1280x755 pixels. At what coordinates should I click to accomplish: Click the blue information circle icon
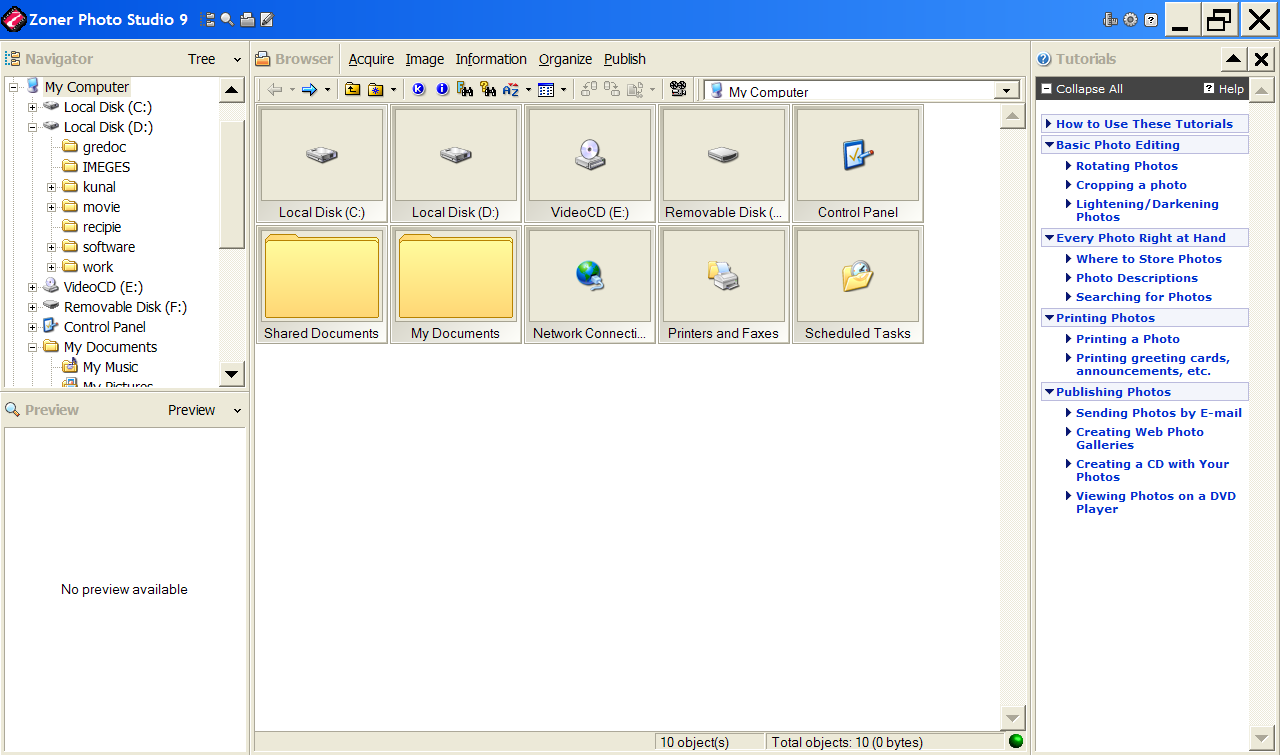[x=442, y=90]
